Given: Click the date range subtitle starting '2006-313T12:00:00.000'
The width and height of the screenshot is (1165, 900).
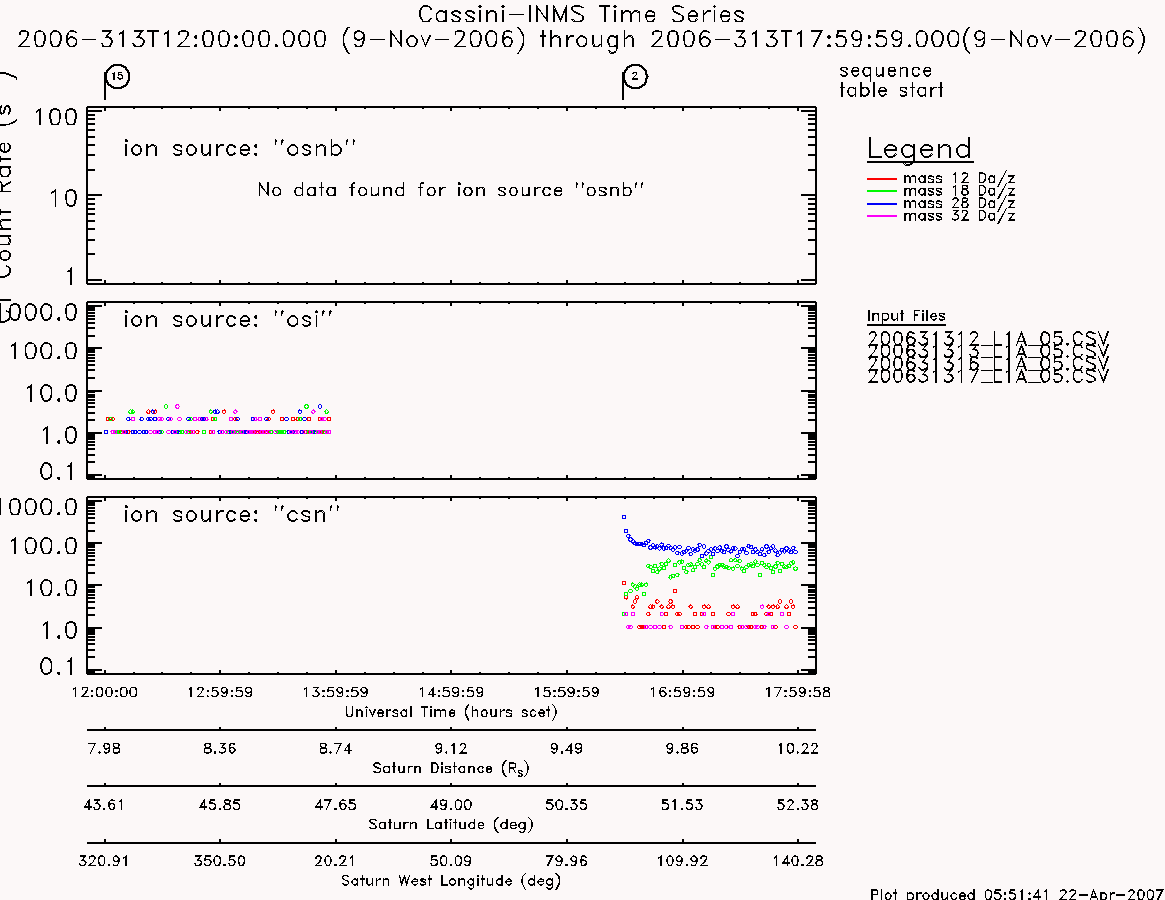Looking at the screenshot, I should 582,39.
